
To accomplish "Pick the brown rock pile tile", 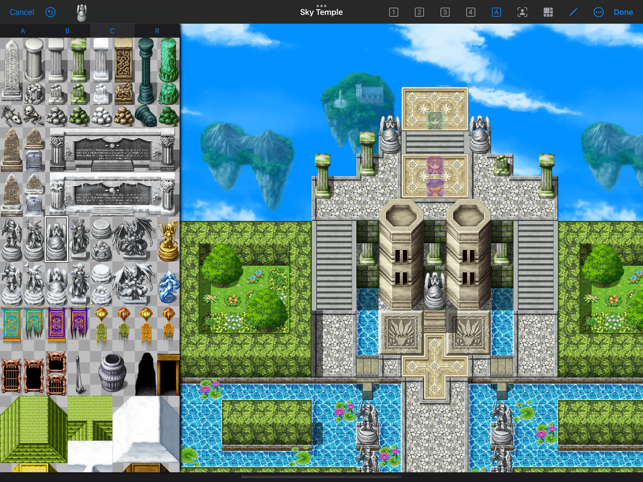I will (123, 116).
